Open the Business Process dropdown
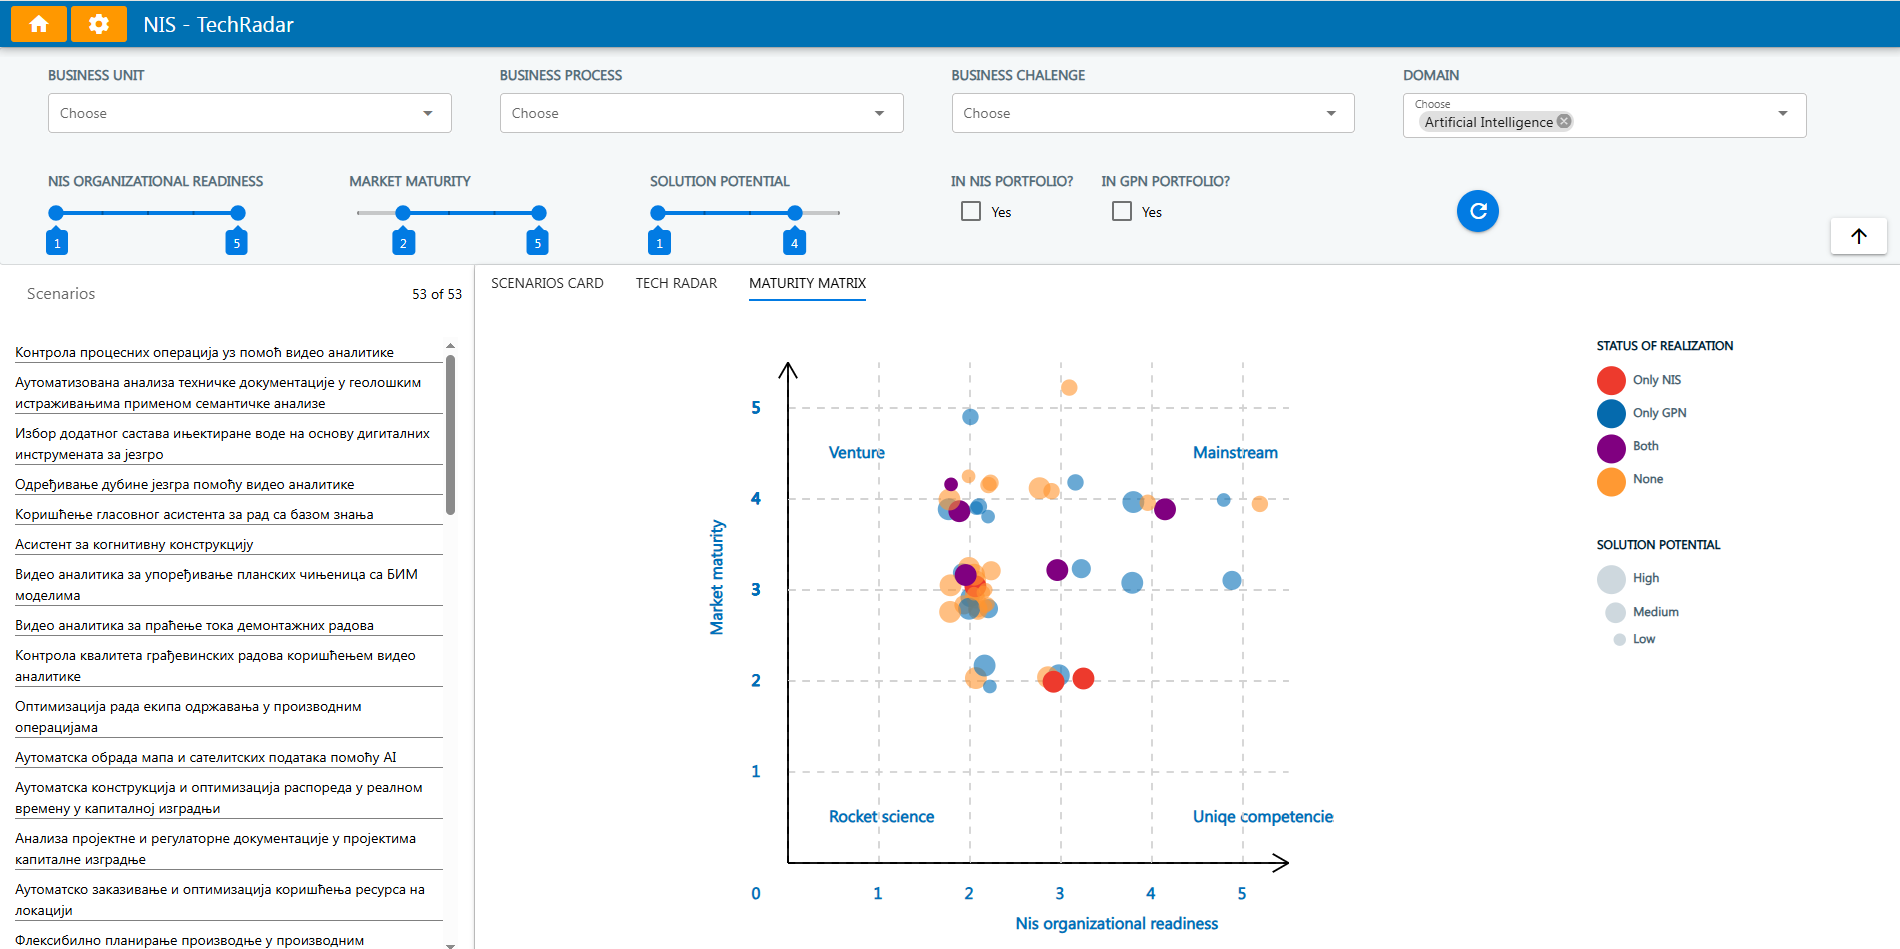1900x949 pixels. 701,113
